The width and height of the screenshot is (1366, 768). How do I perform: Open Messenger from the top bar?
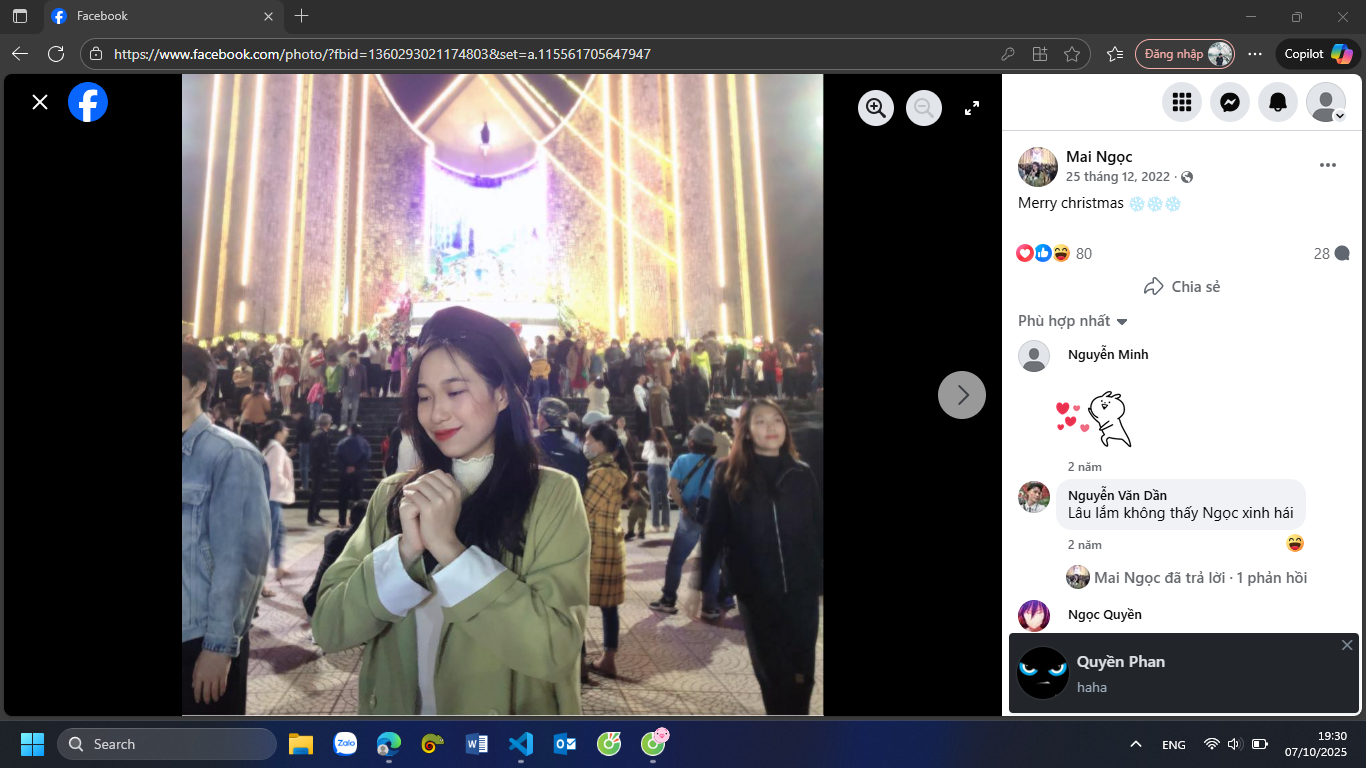point(1230,102)
